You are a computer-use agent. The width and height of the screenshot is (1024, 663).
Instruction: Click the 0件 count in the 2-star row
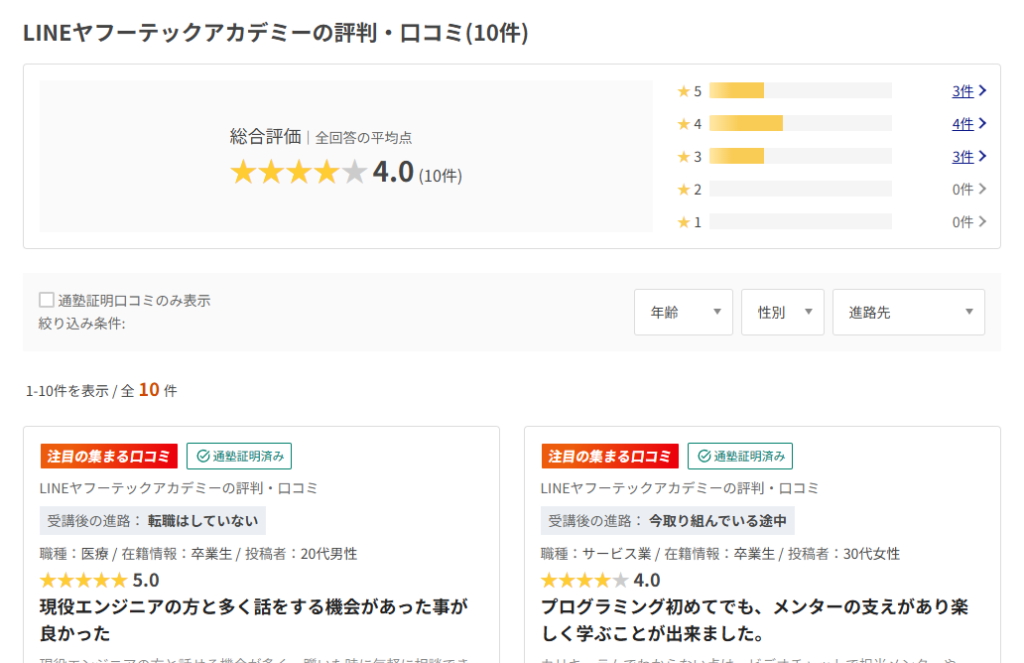click(963, 189)
